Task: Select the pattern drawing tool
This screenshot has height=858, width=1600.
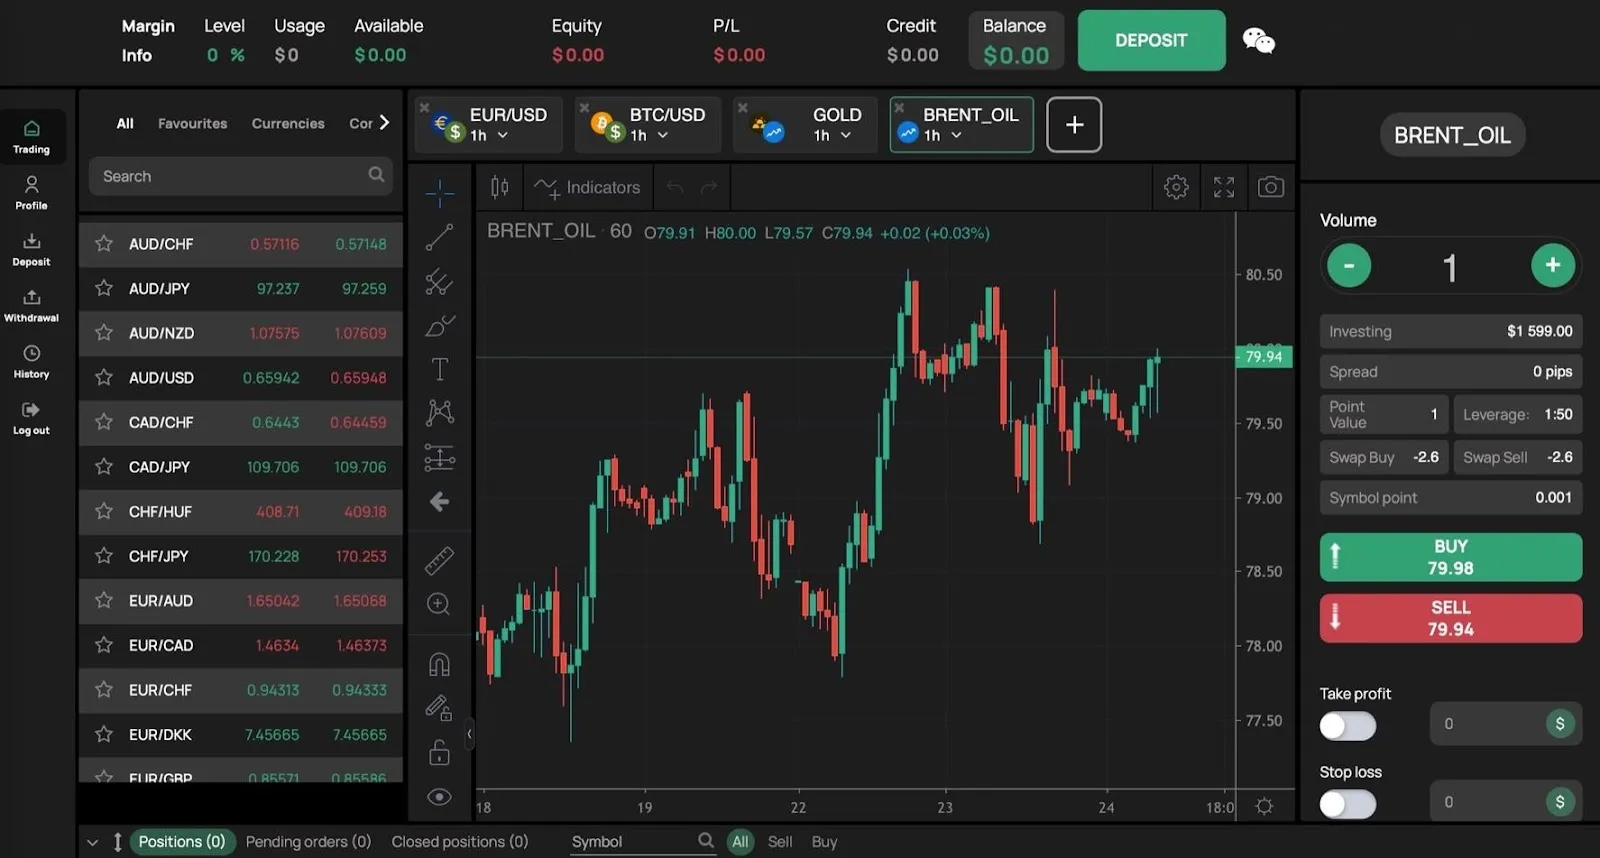Action: tap(439, 412)
